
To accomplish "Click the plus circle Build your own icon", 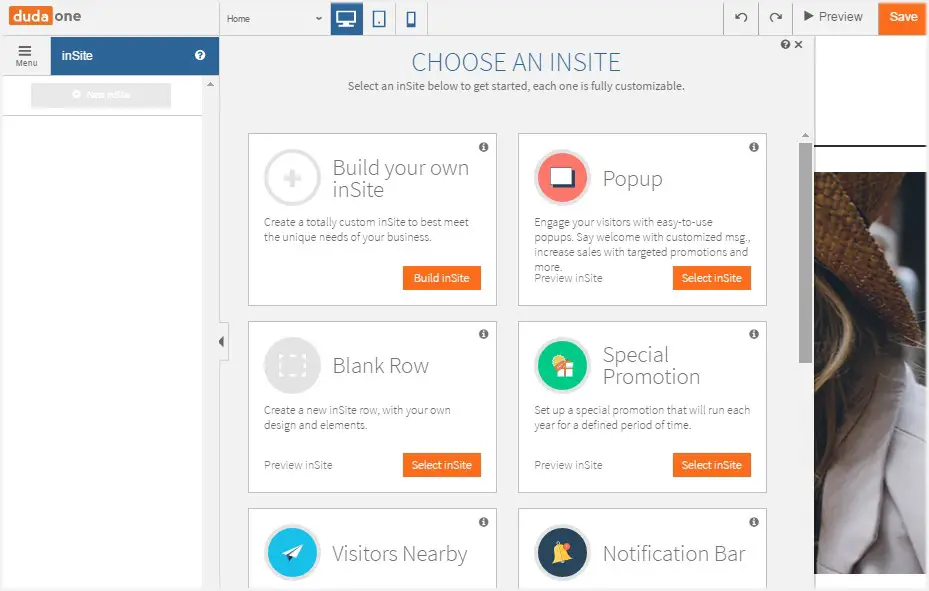I will coord(292,178).
